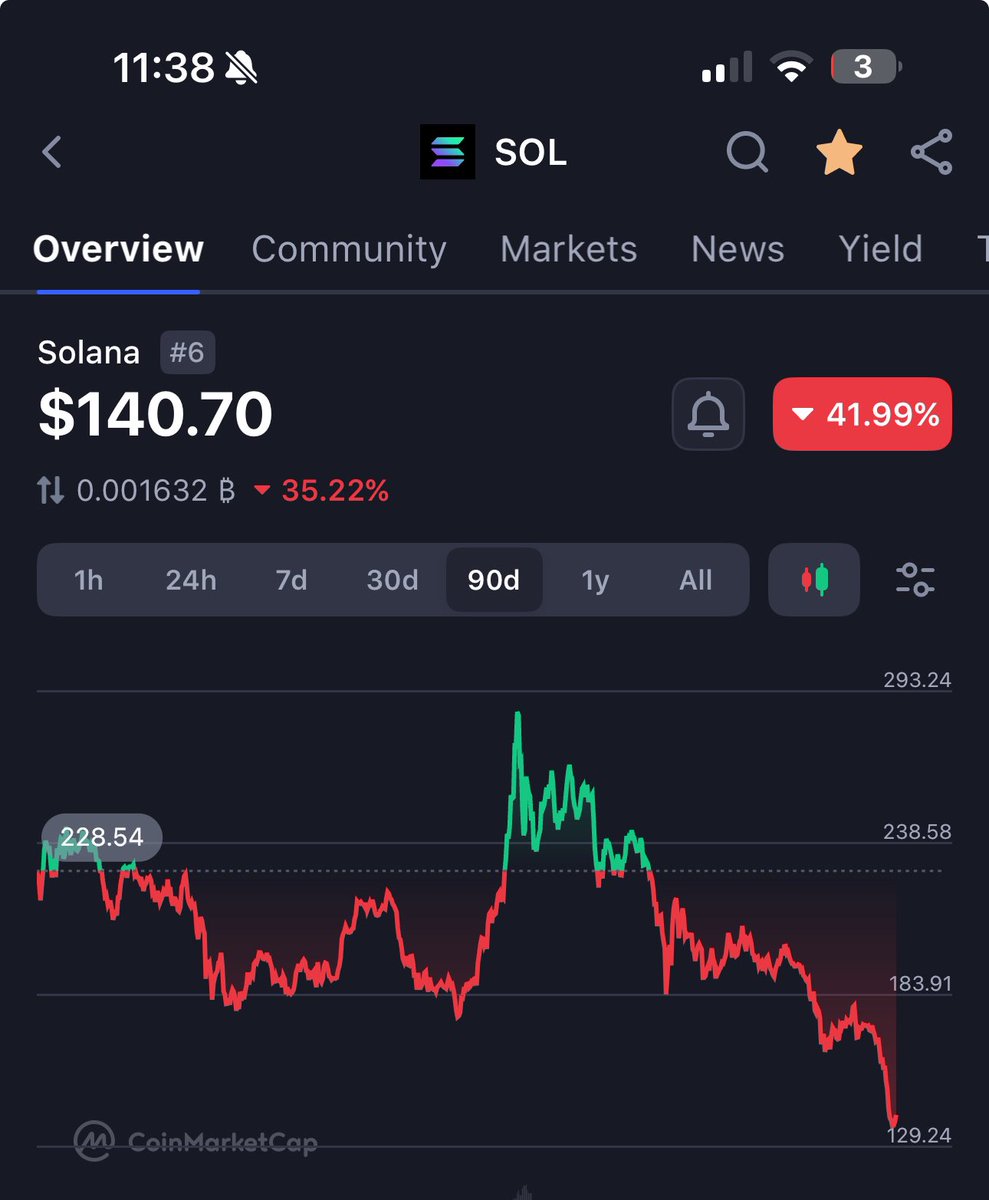Open search with the magnifier icon
The image size is (989, 1200).
click(x=747, y=153)
